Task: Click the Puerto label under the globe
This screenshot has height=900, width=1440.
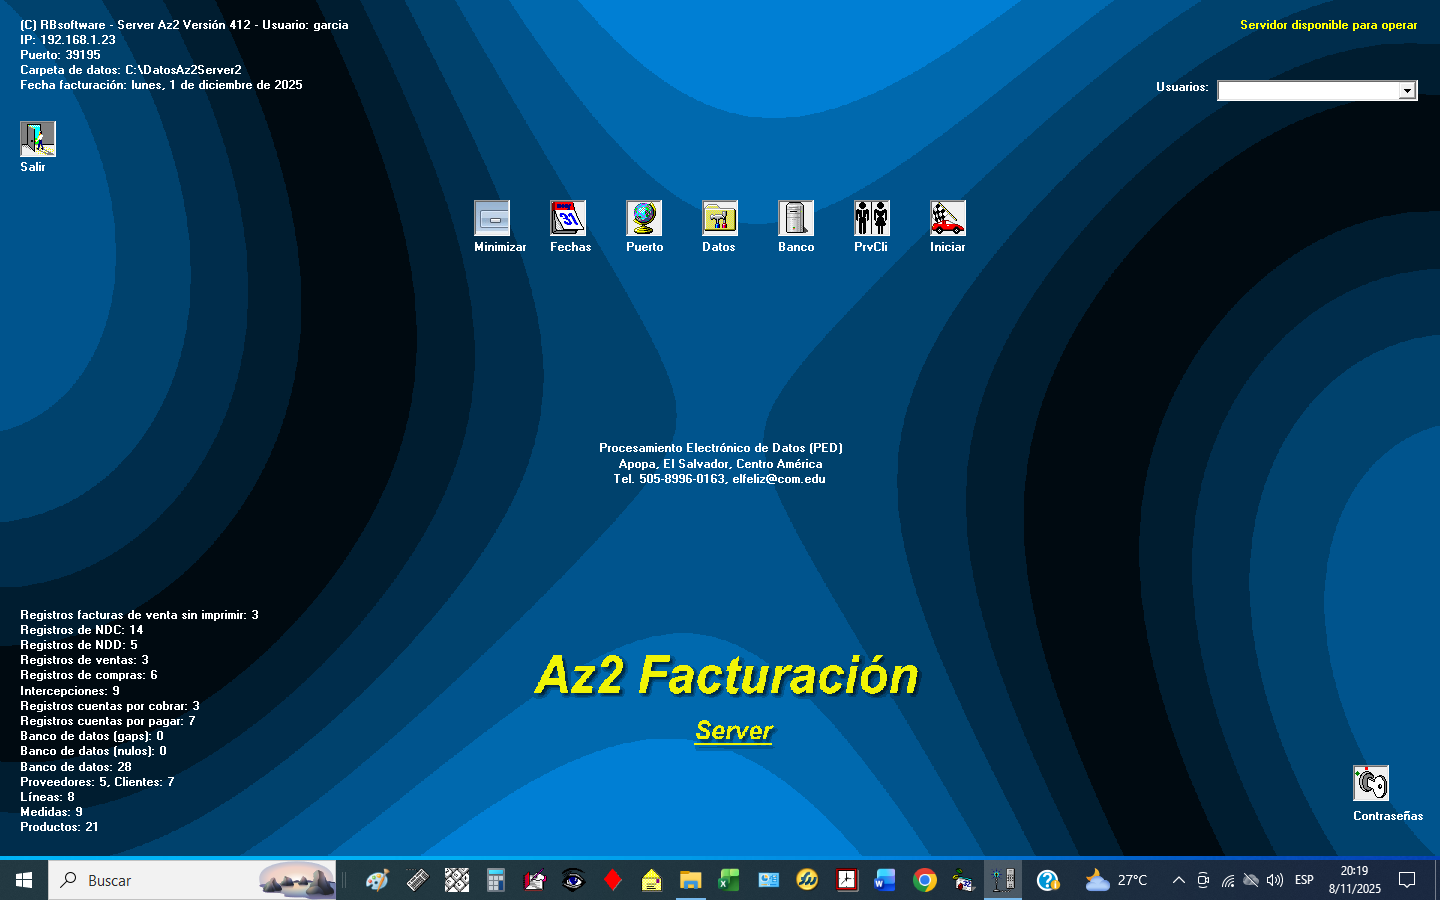Action: pos(645,247)
